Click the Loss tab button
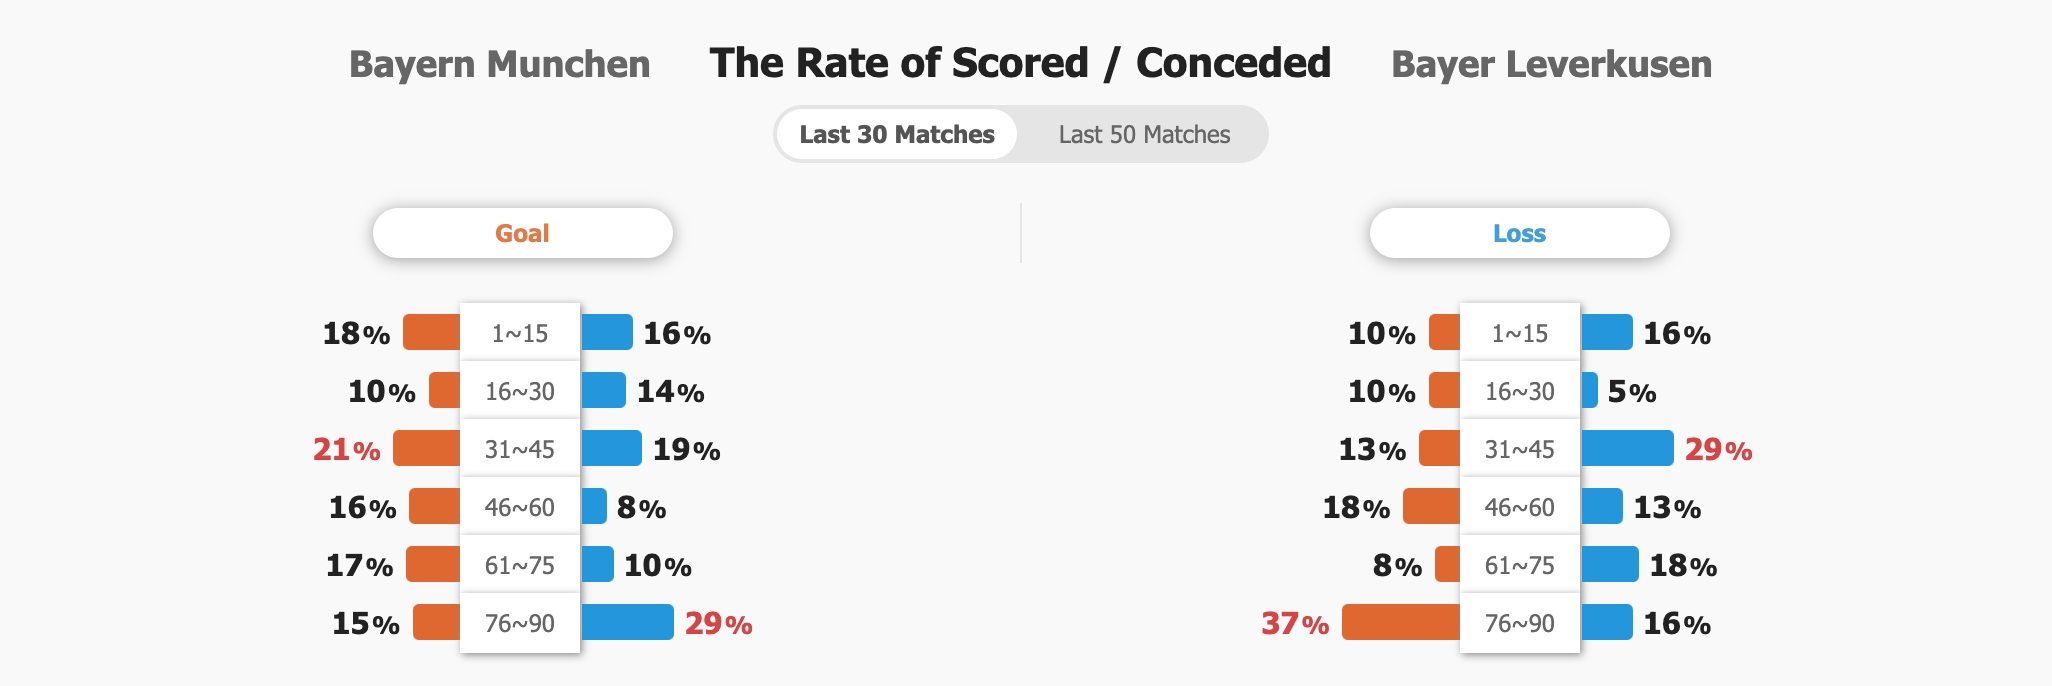The width and height of the screenshot is (2052, 686). 1519,233
